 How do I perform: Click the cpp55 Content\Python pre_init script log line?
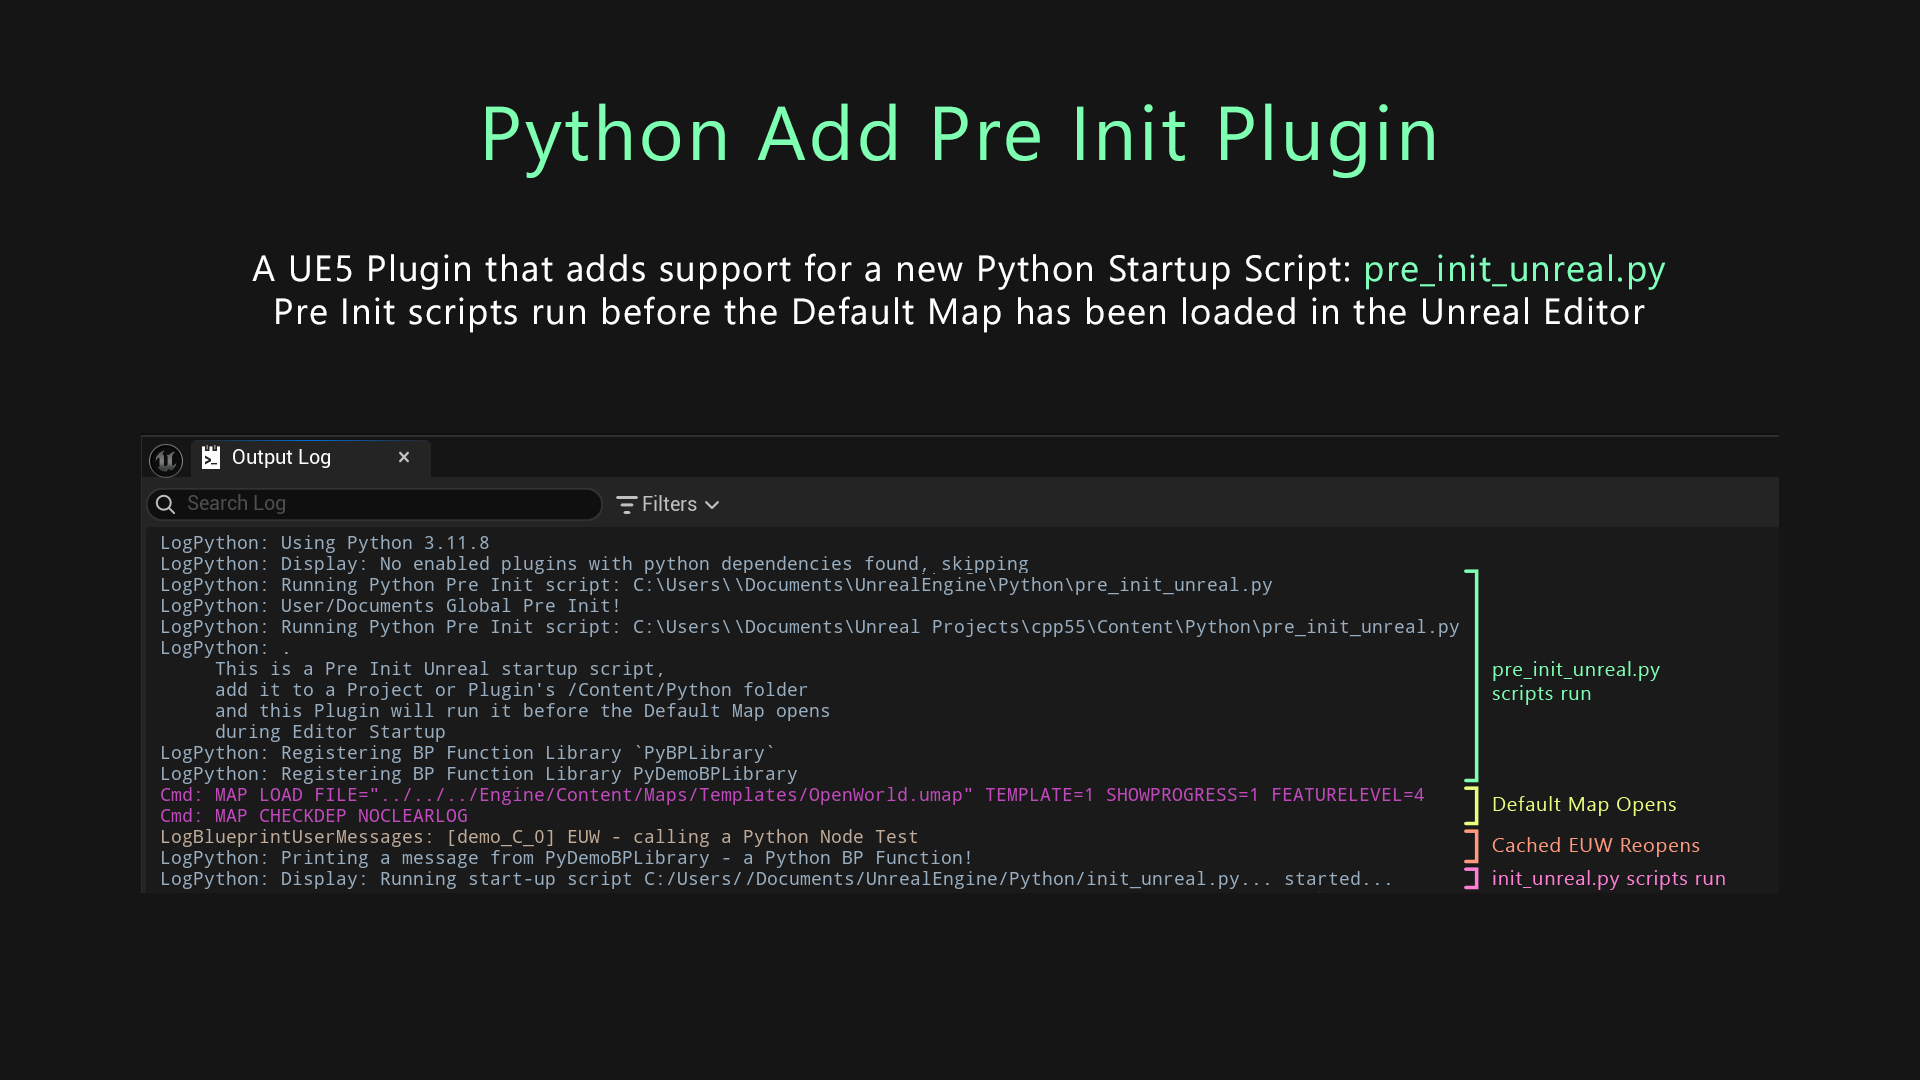point(810,626)
